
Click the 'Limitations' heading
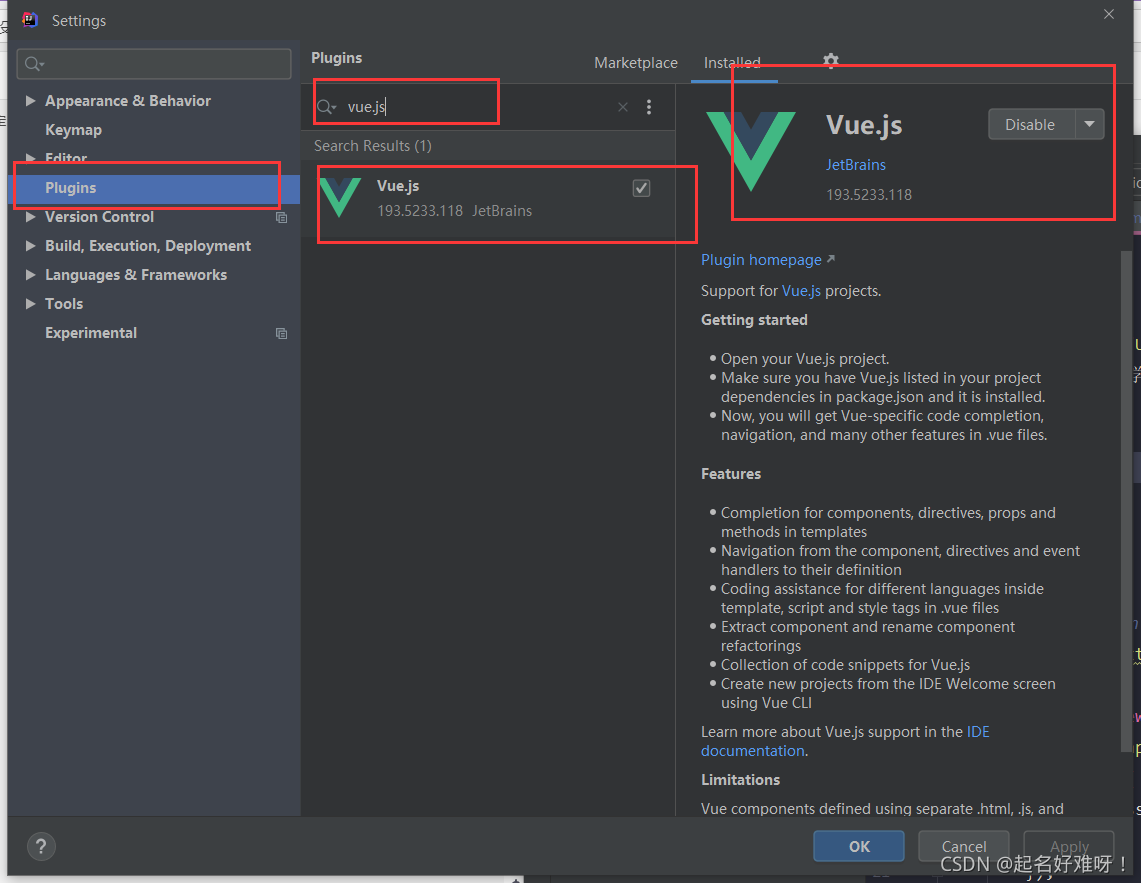click(x=740, y=780)
